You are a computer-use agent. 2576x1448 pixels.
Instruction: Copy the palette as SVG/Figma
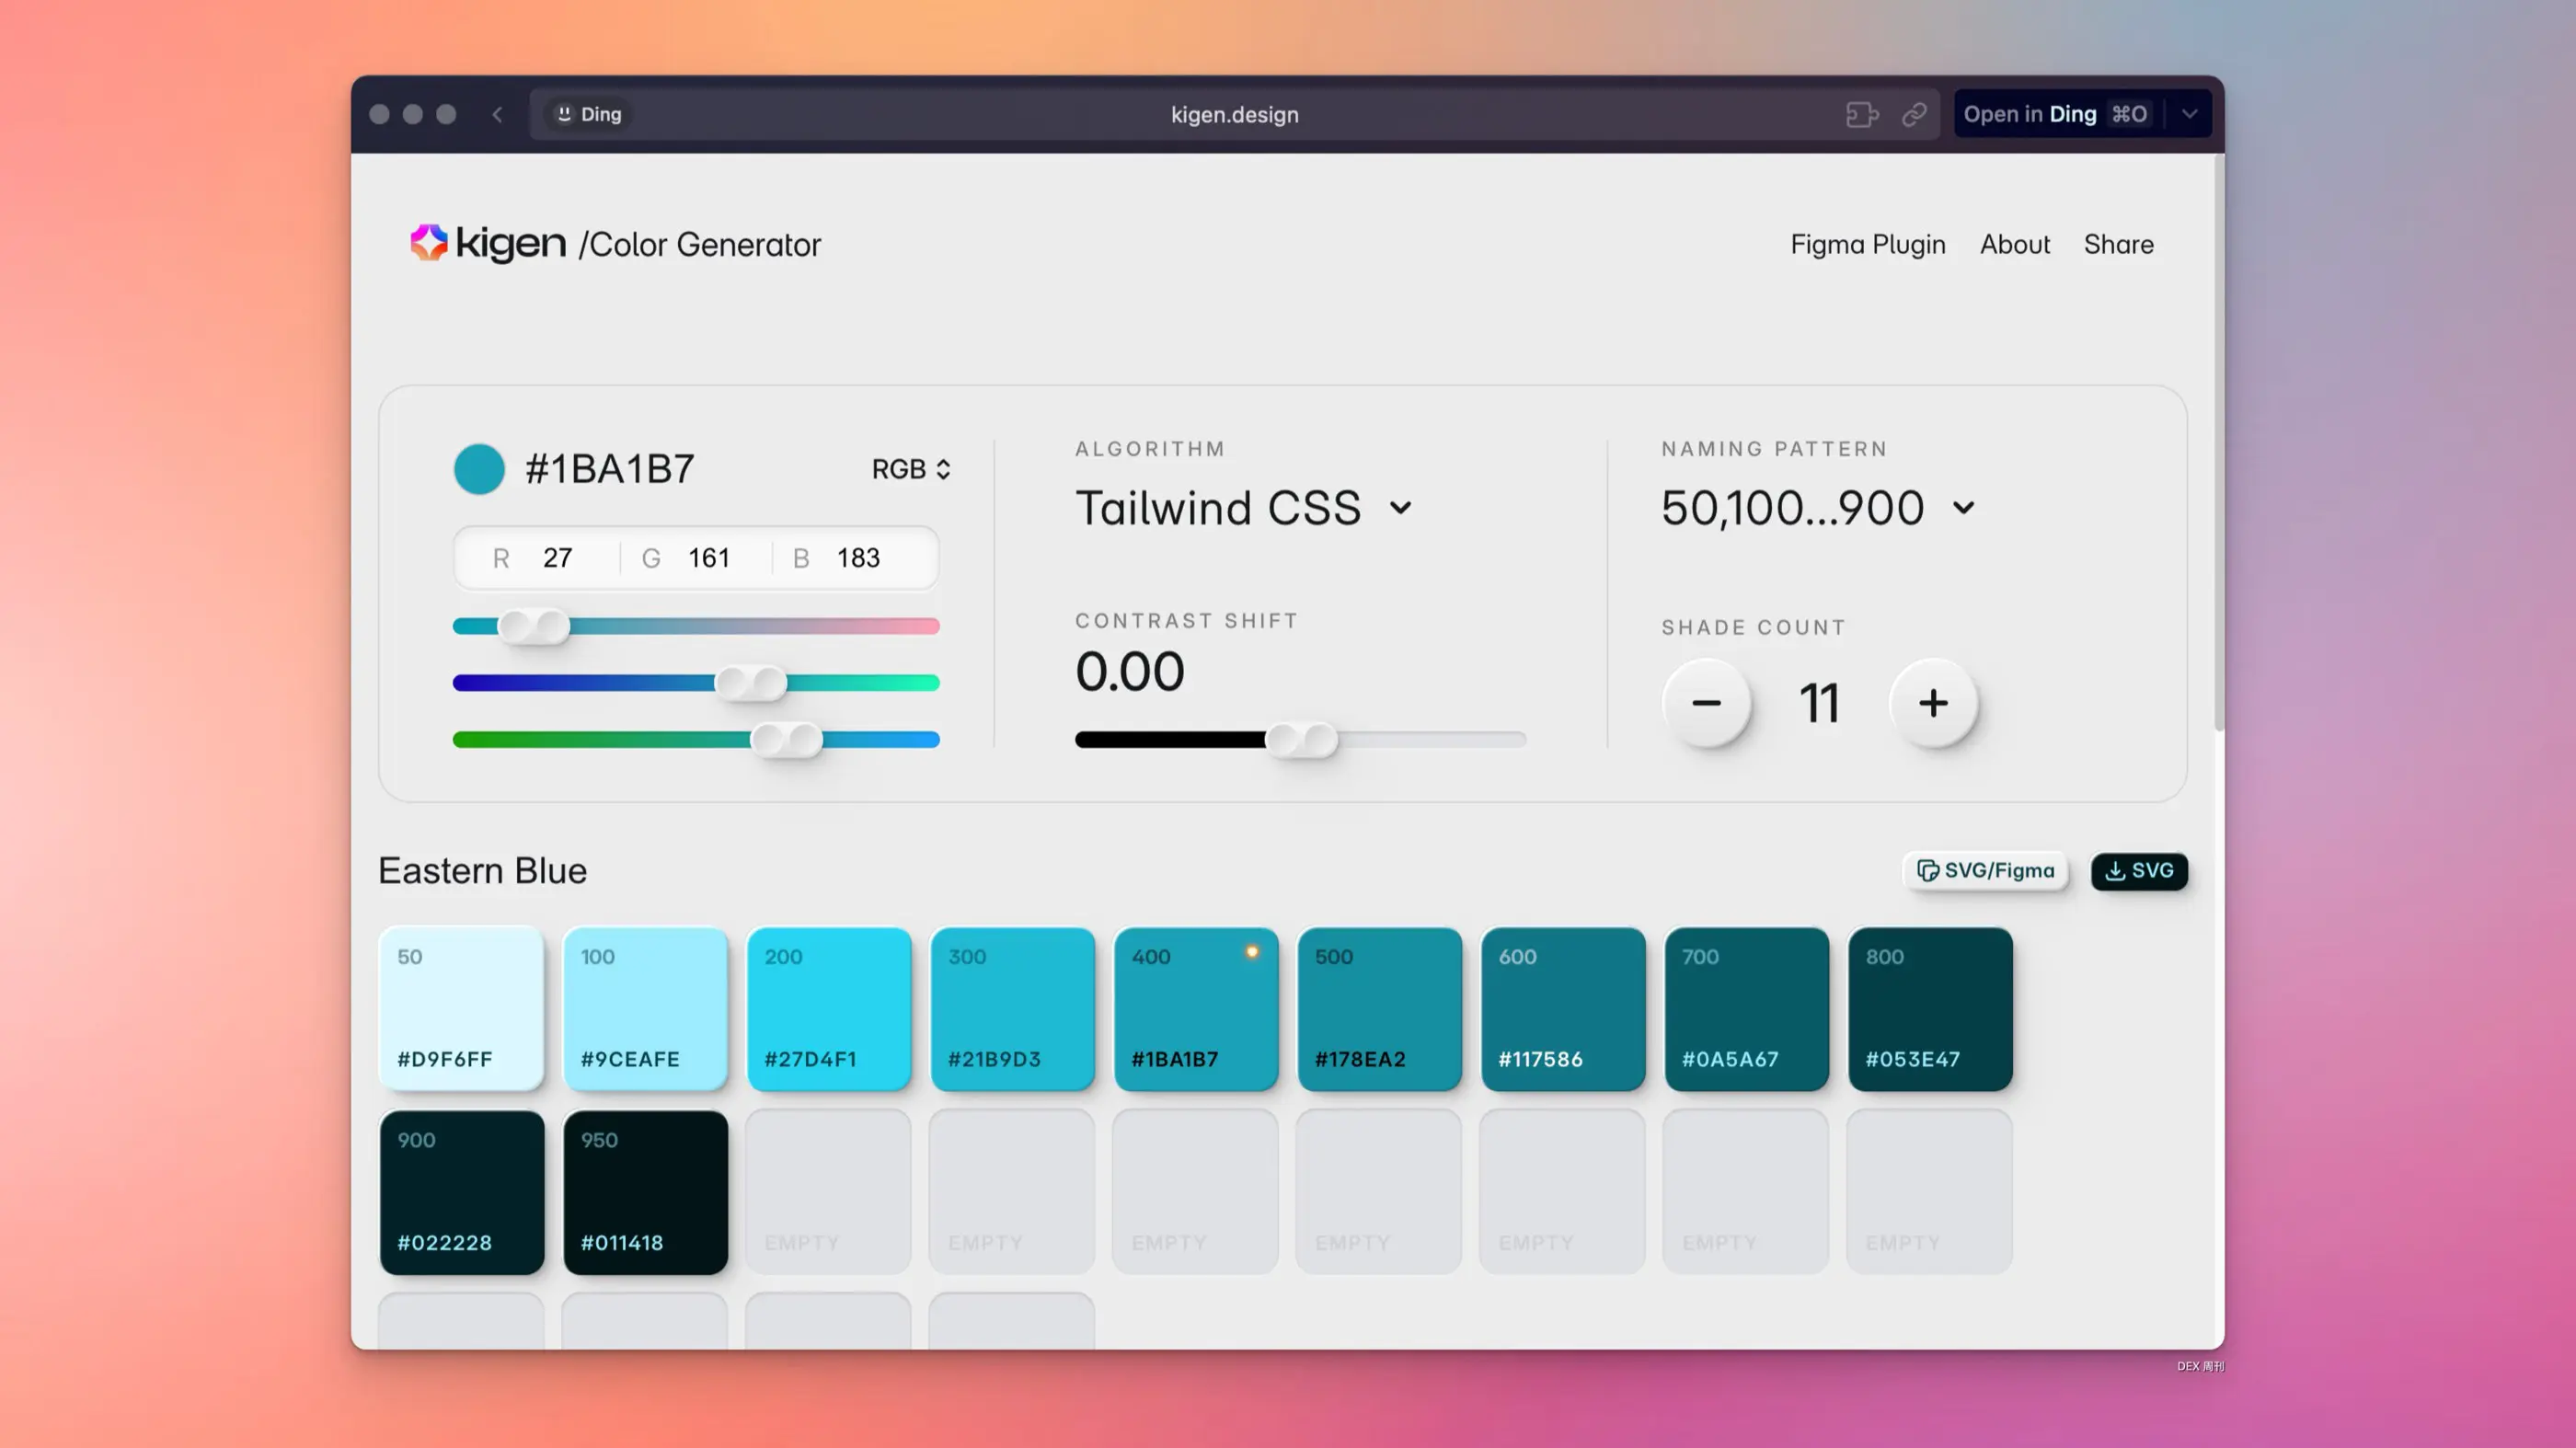[x=1985, y=870]
